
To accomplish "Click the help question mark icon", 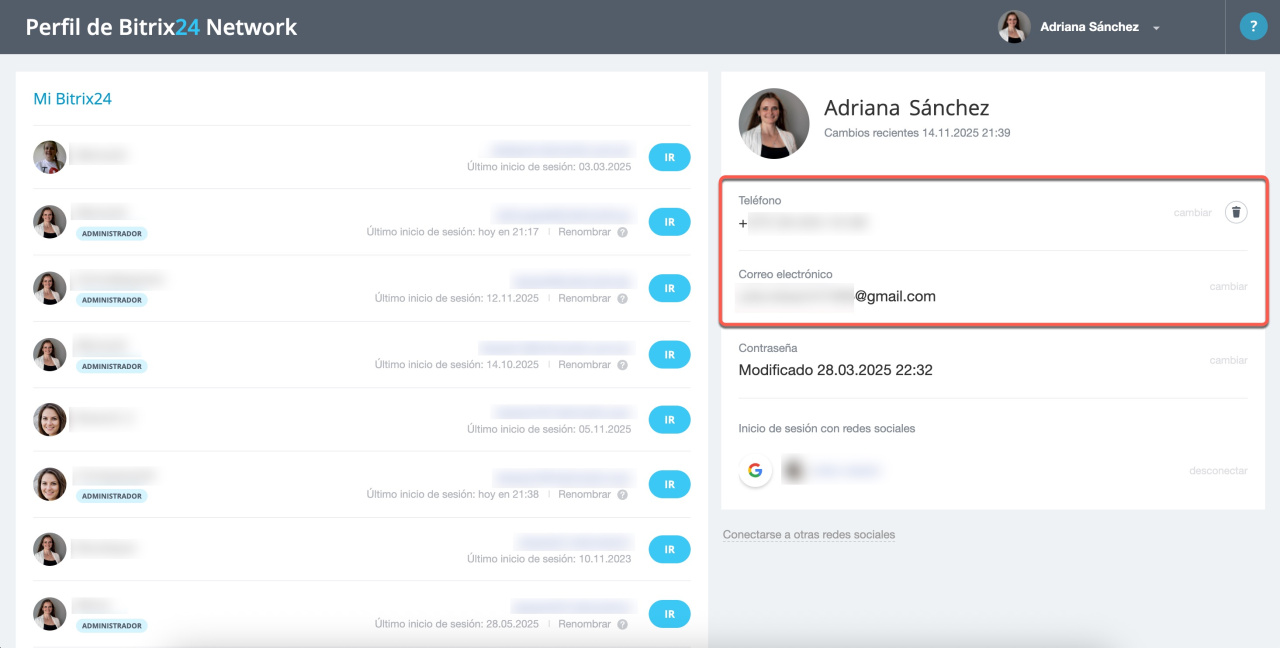I will pyautogui.click(x=1253, y=27).
